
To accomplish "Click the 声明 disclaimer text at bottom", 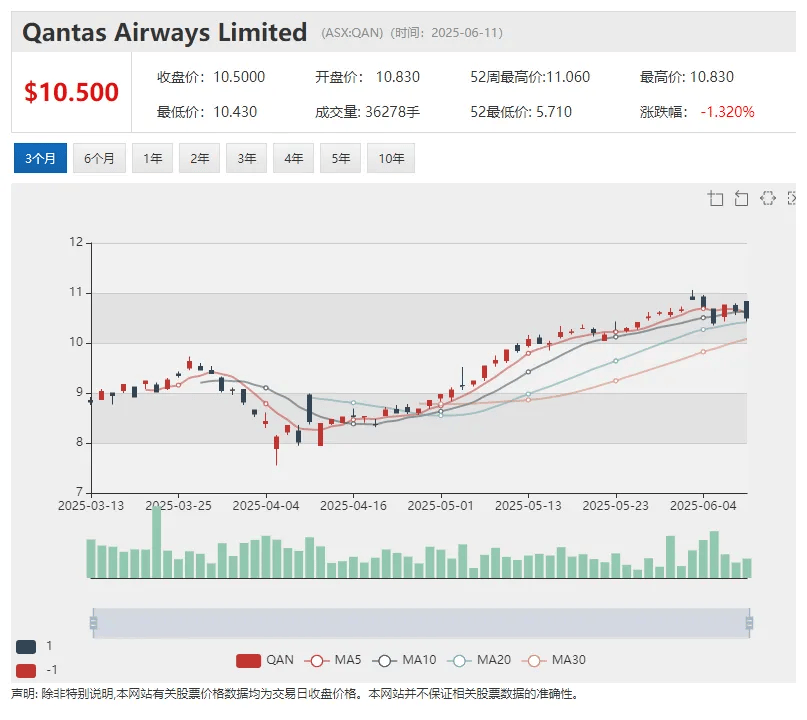I will pos(295,694).
